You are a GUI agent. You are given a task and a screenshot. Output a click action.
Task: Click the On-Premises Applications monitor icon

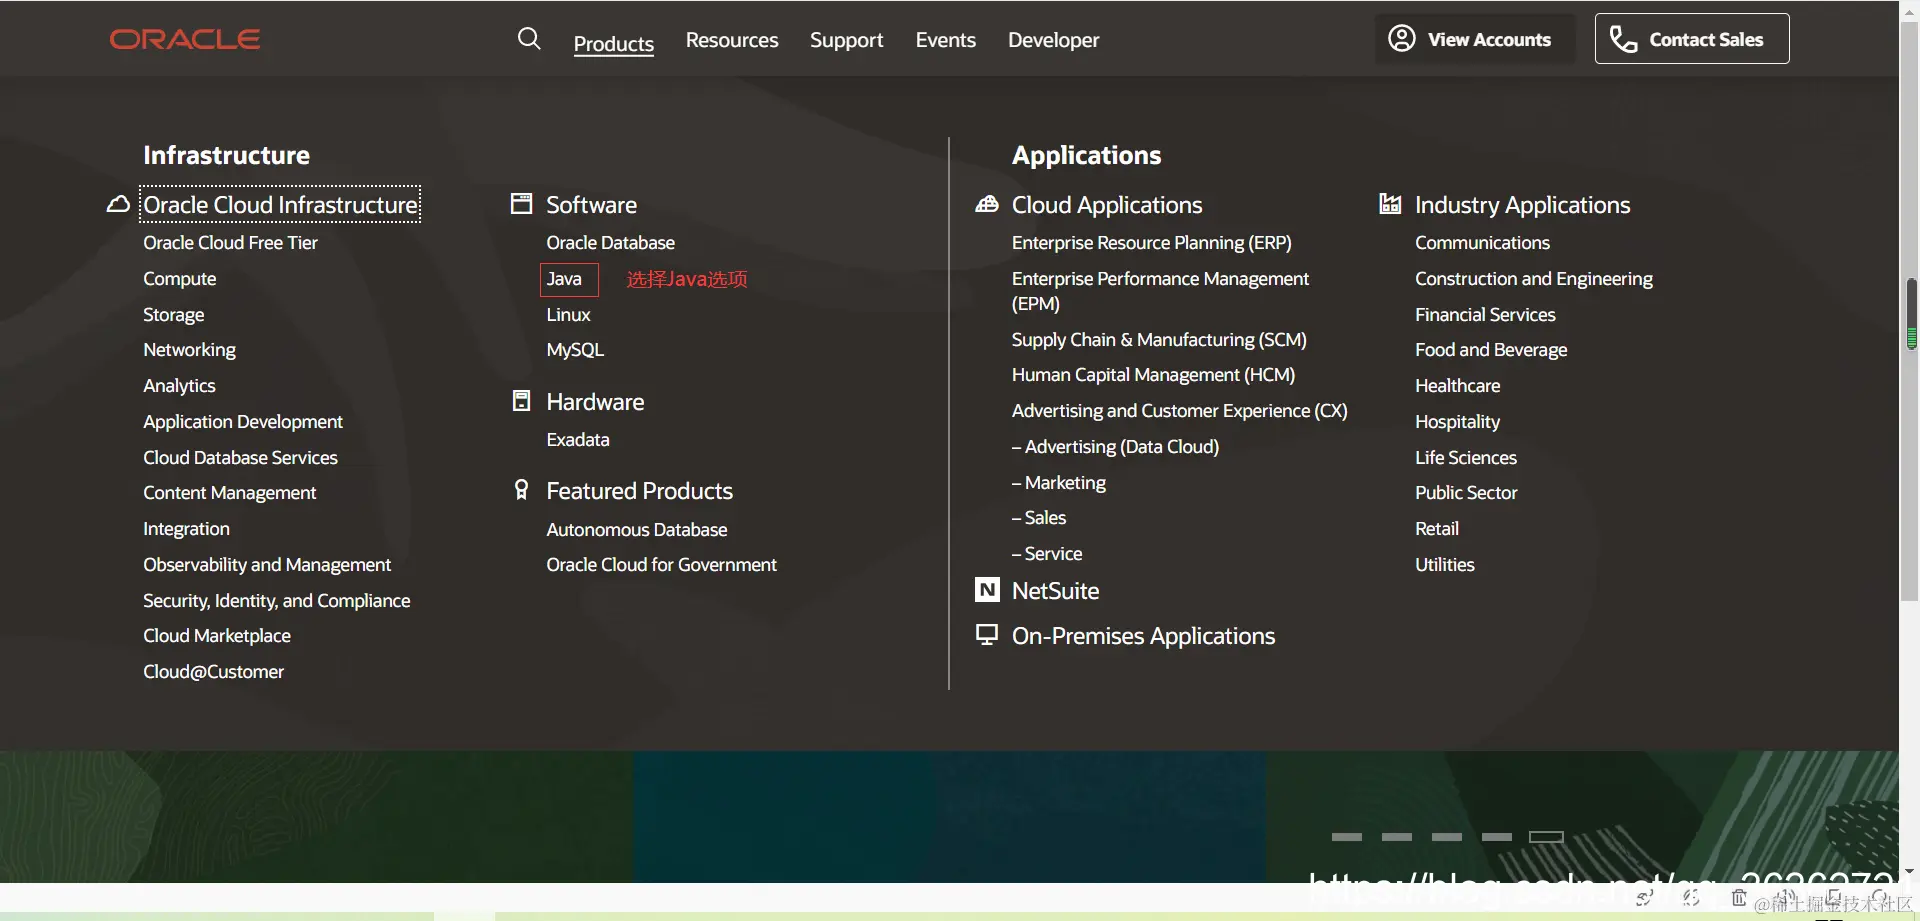pos(987,635)
